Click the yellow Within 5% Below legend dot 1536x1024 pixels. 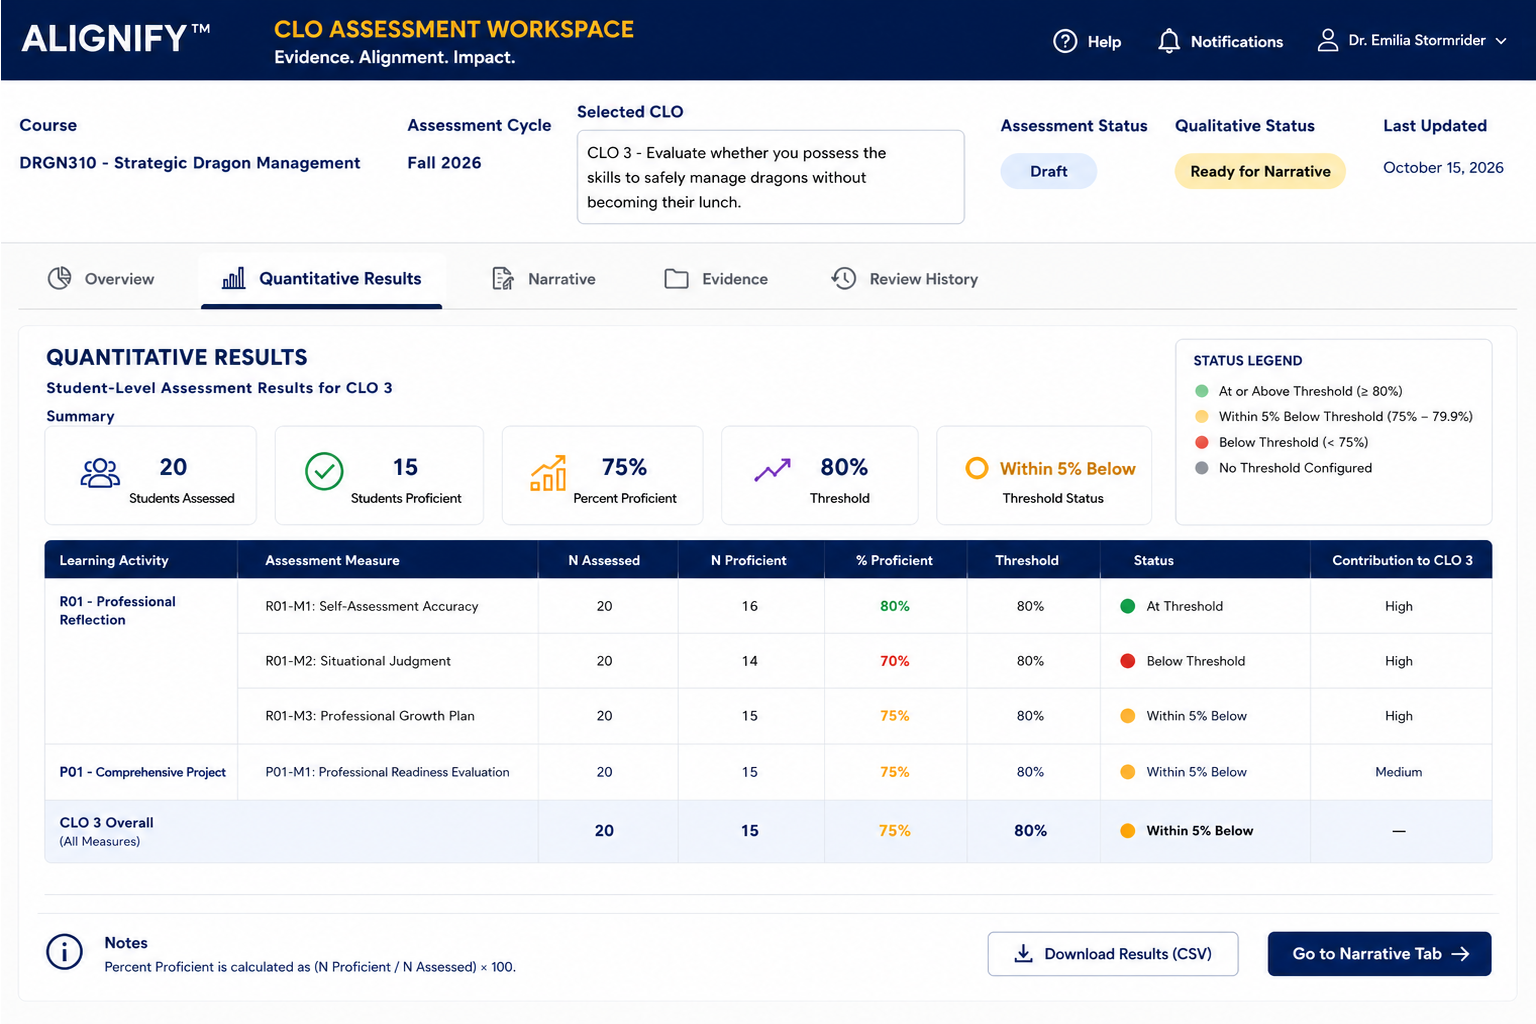tap(1202, 417)
